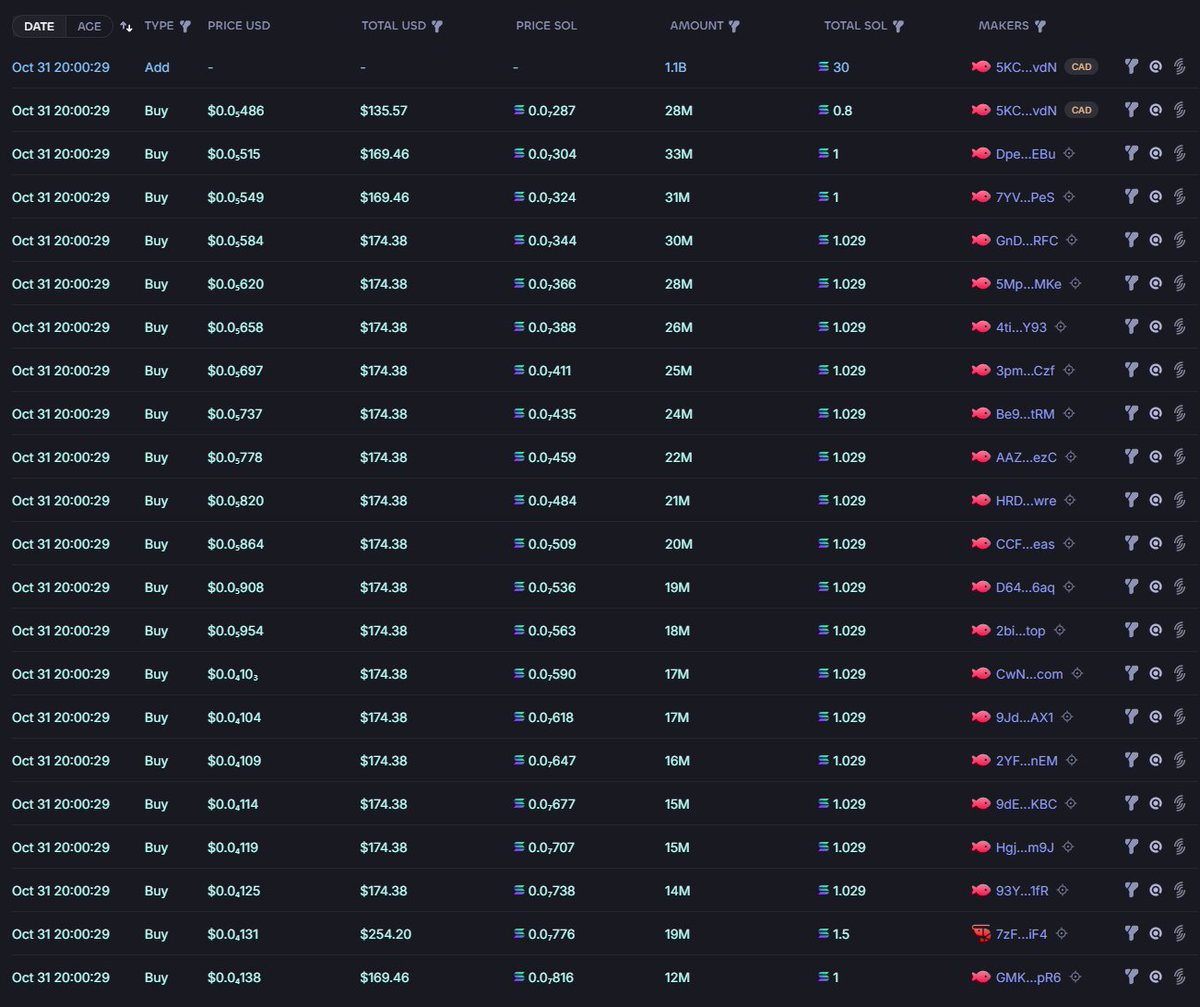The height and width of the screenshot is (1007, 1200).
Task: Click total SOL value 30
Action: [x=841, y=67]
